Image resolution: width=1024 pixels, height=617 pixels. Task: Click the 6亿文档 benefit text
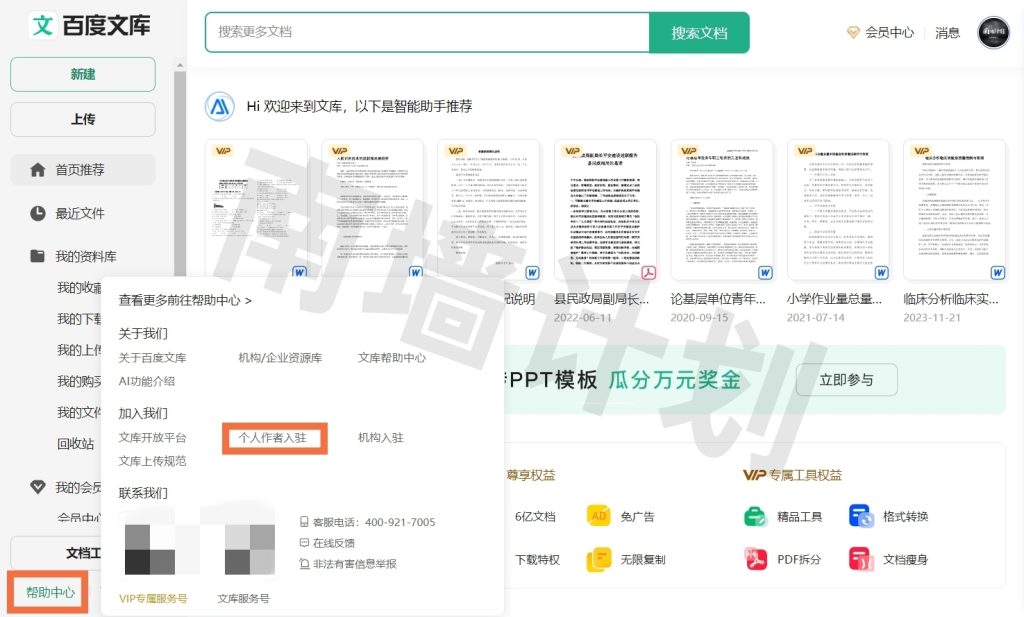(535, 516)
